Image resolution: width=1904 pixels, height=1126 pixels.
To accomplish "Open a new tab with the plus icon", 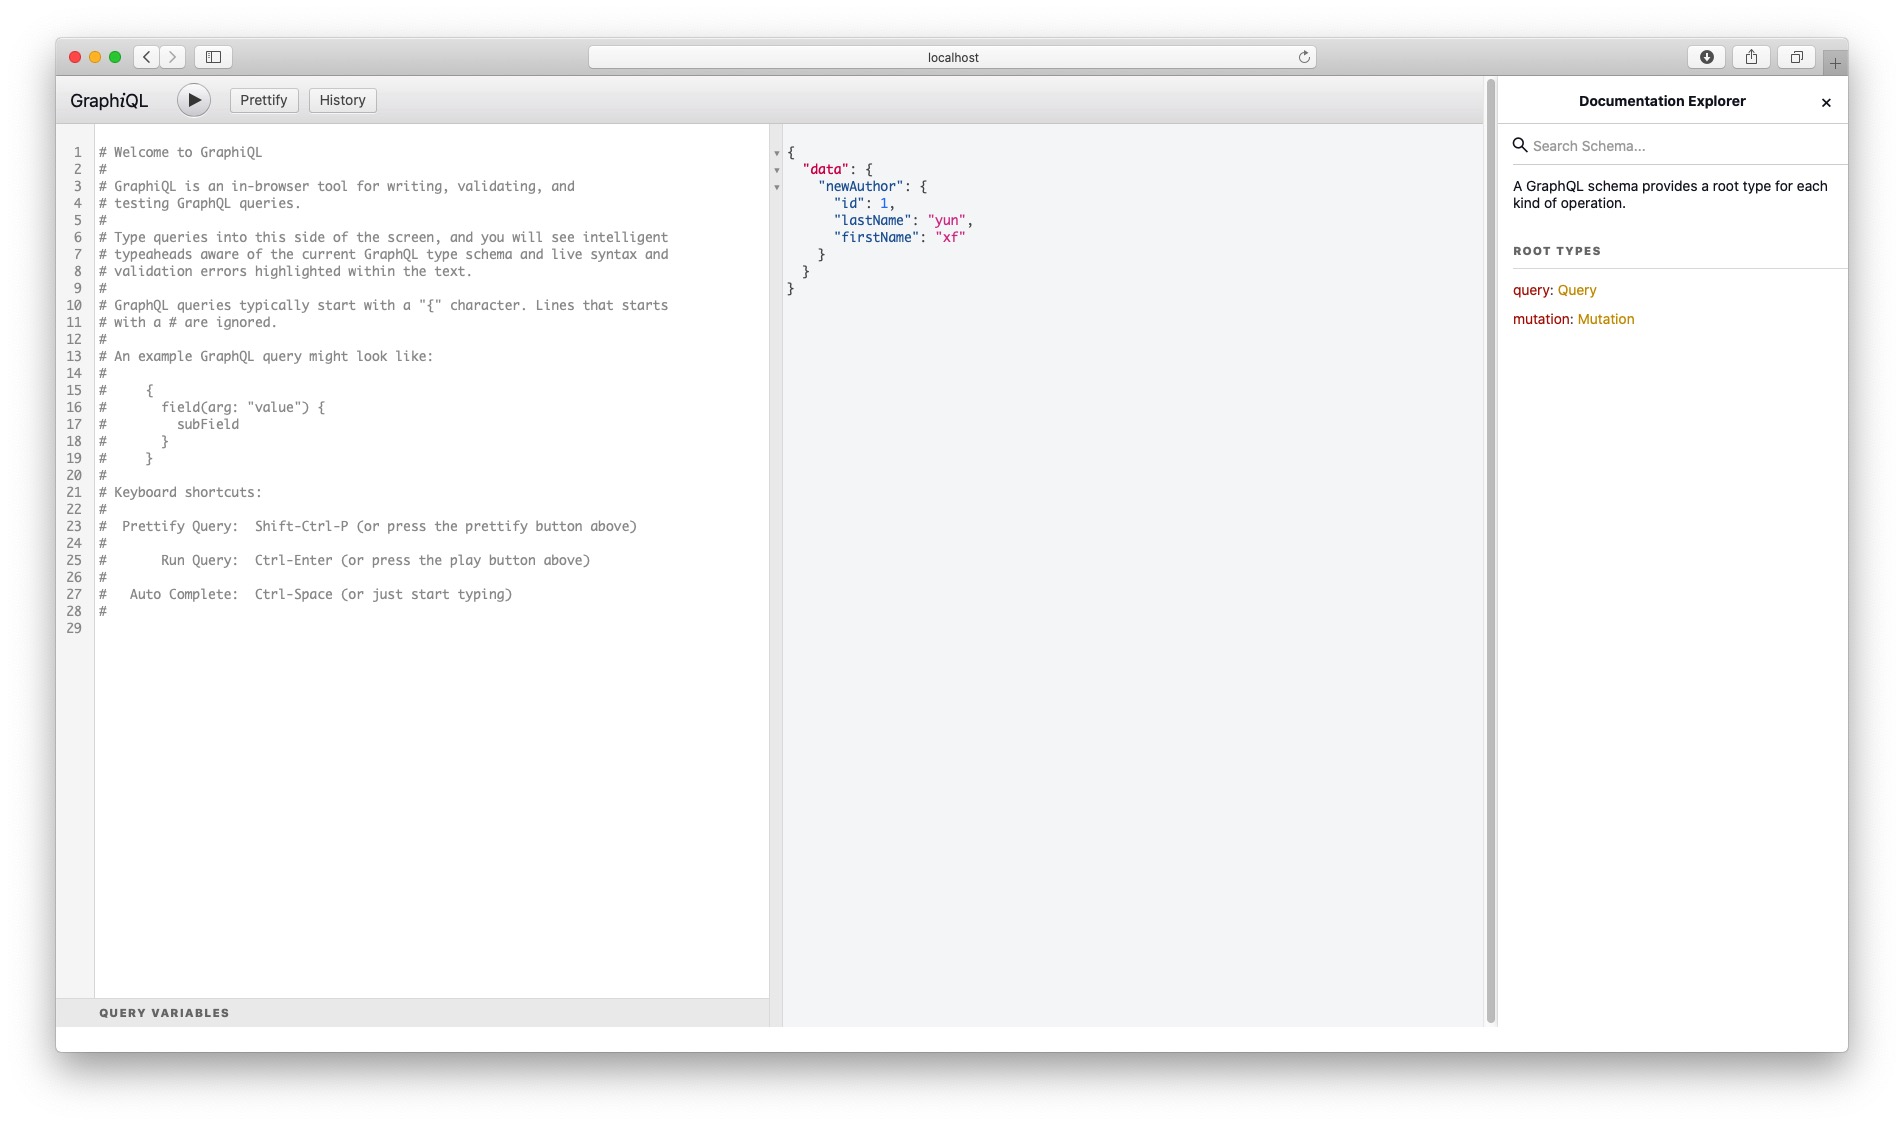I will coord(1836,62).
